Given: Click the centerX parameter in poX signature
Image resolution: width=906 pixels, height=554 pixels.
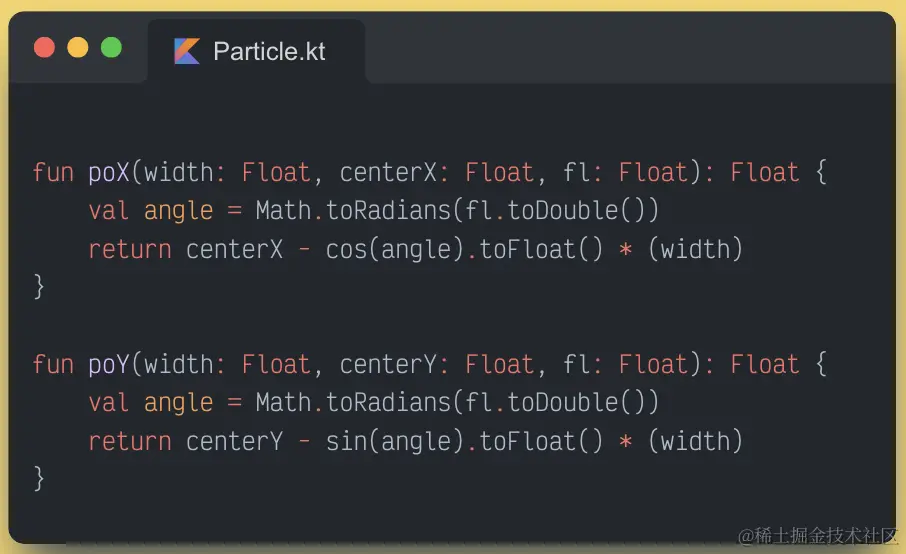Looking at the screenshot, I should (x=388, y=173).
